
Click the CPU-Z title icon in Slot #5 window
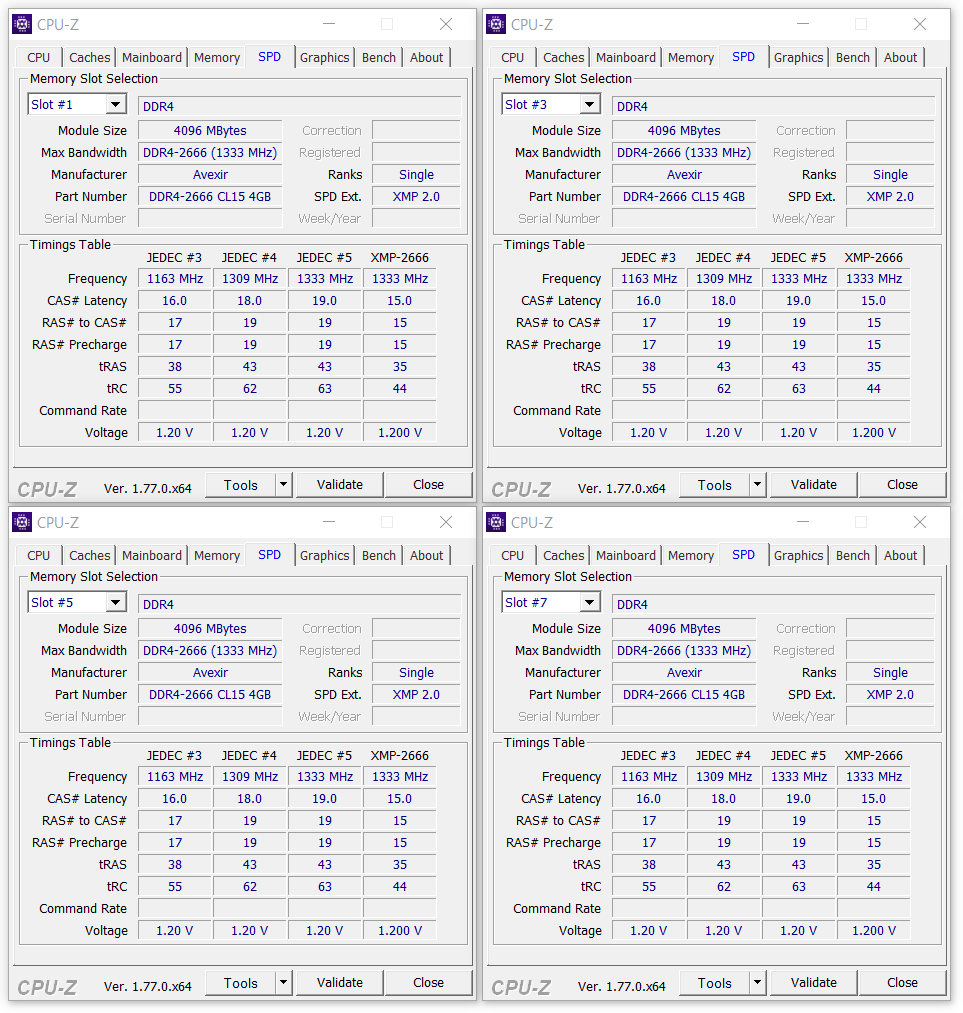click(x=22, y=522)
